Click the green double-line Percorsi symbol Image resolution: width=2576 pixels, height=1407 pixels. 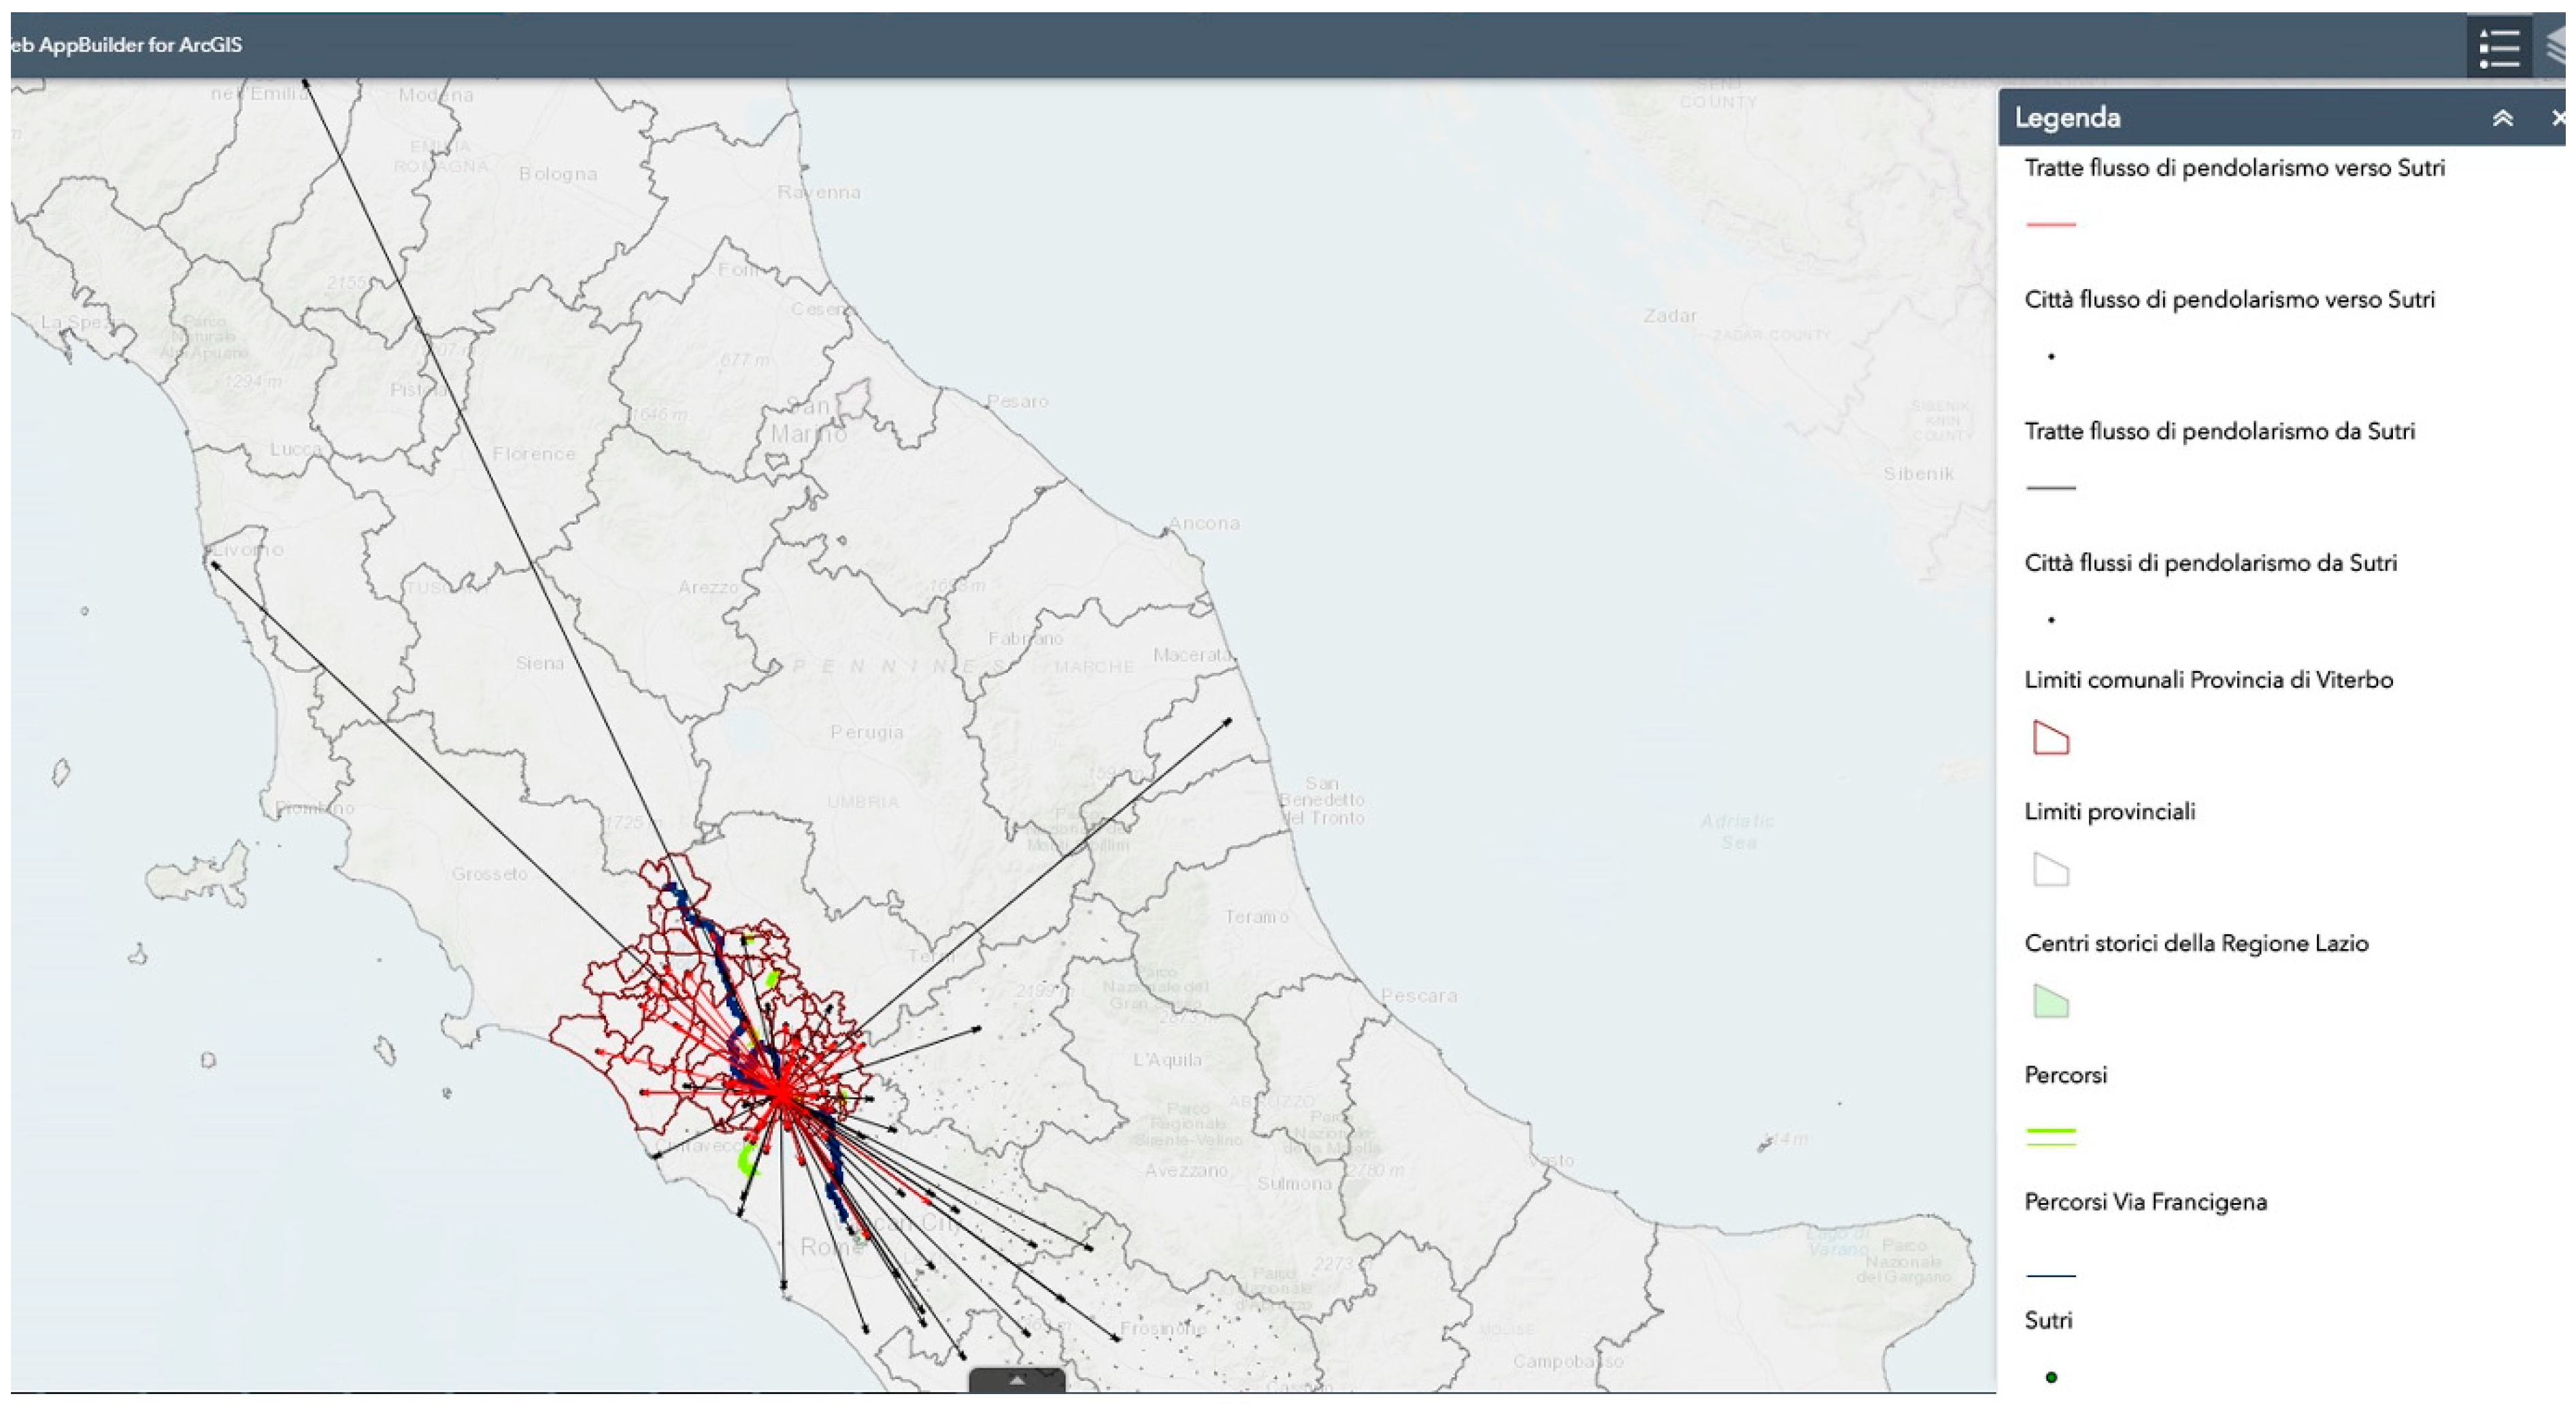[2050, 1136]
